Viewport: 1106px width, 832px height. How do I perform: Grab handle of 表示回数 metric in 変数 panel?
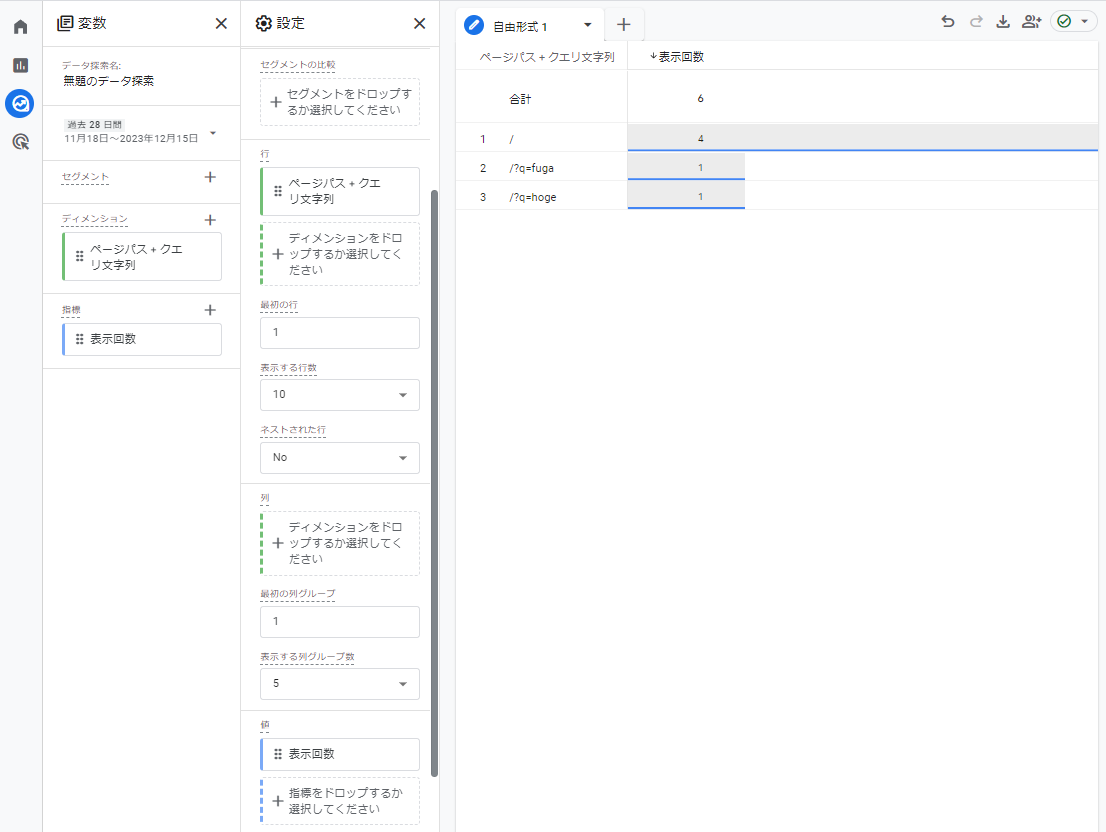click(79, 339)
